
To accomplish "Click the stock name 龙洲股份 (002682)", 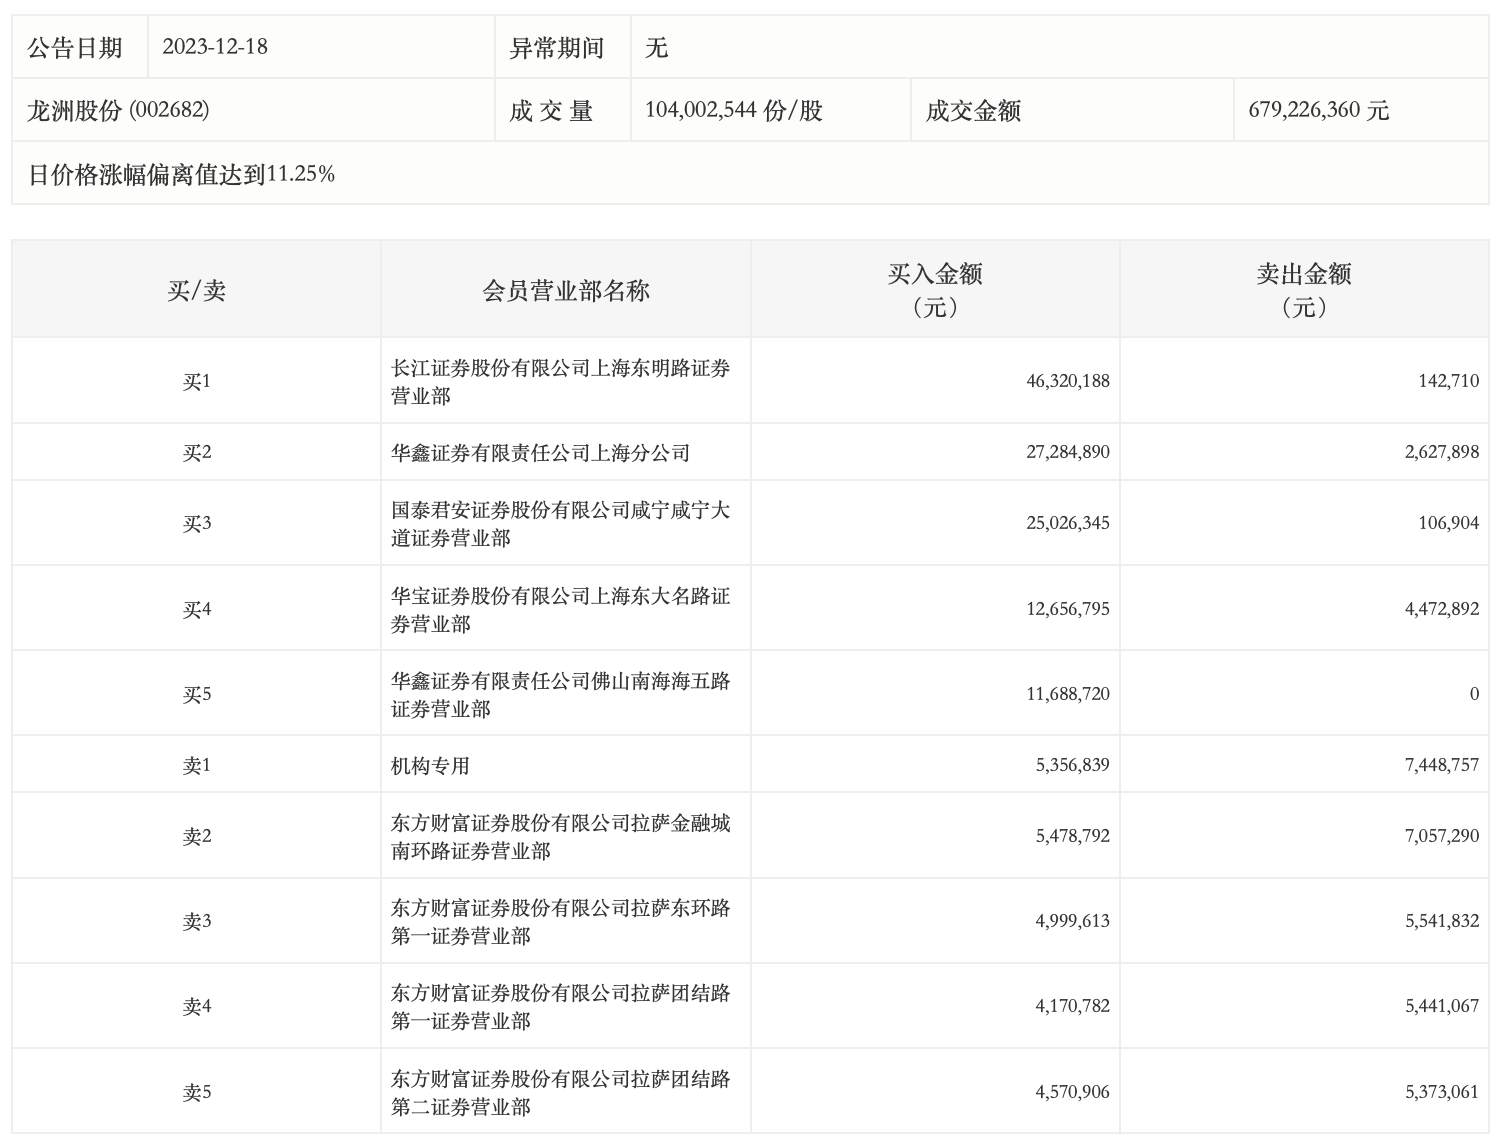I will [118, 110].
